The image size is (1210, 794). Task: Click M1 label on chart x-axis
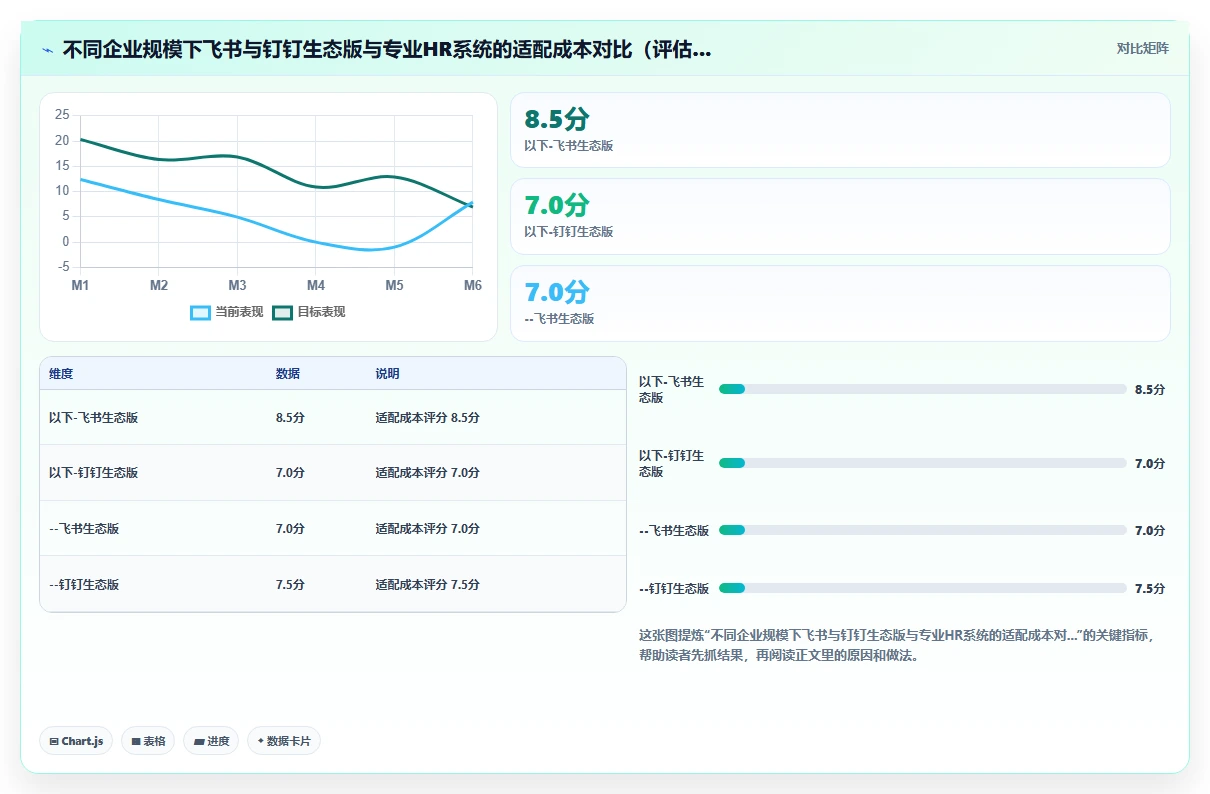tap(80, 285)
